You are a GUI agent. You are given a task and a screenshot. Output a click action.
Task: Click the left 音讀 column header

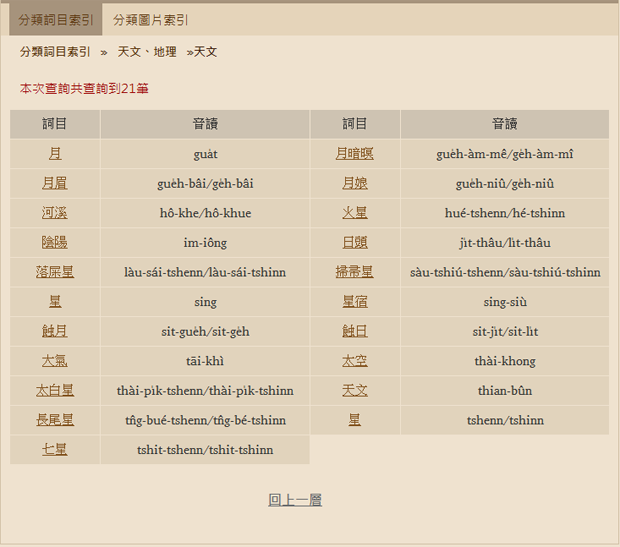205,124
